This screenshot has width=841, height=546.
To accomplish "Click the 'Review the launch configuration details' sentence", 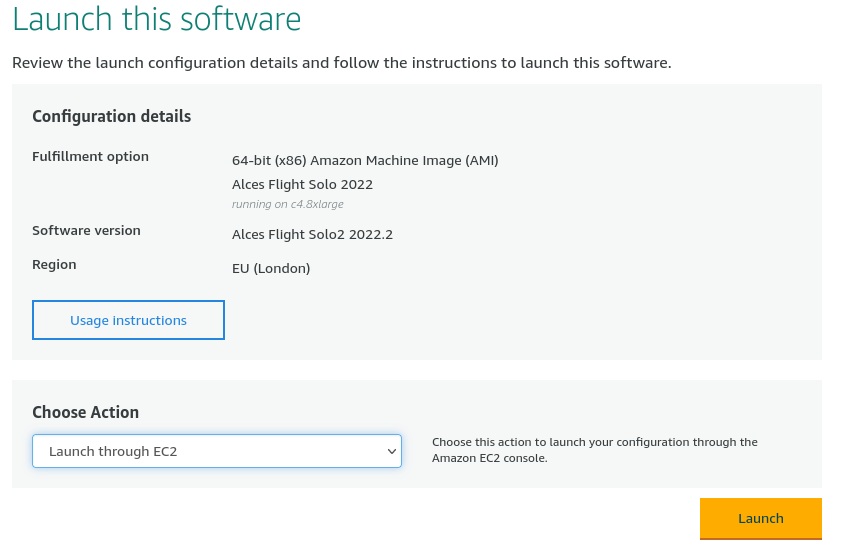I will pyautogui.click(x=342, y=63).
